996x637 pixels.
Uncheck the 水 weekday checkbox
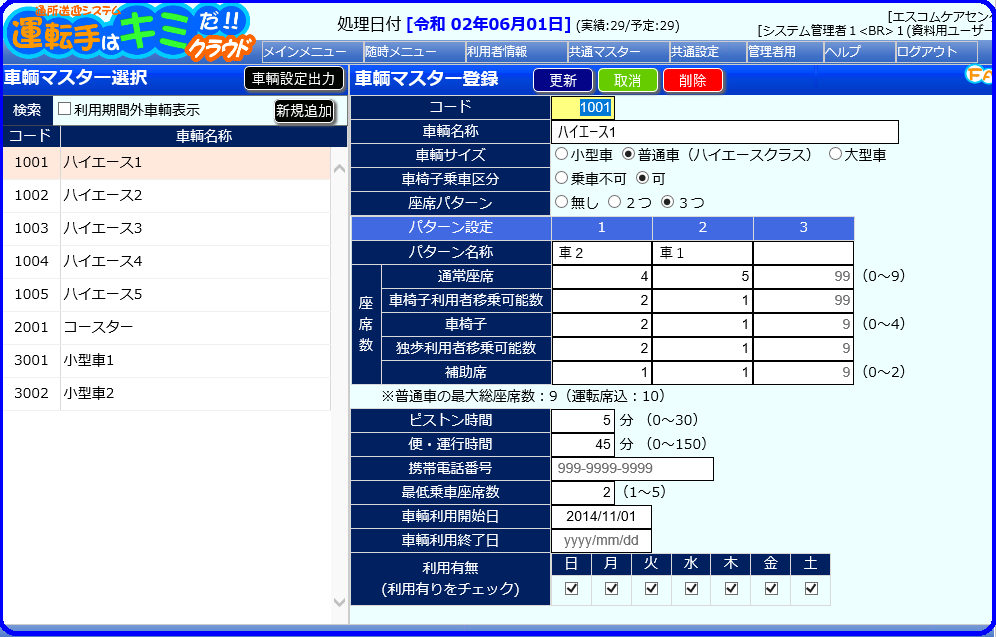[691, 589]
